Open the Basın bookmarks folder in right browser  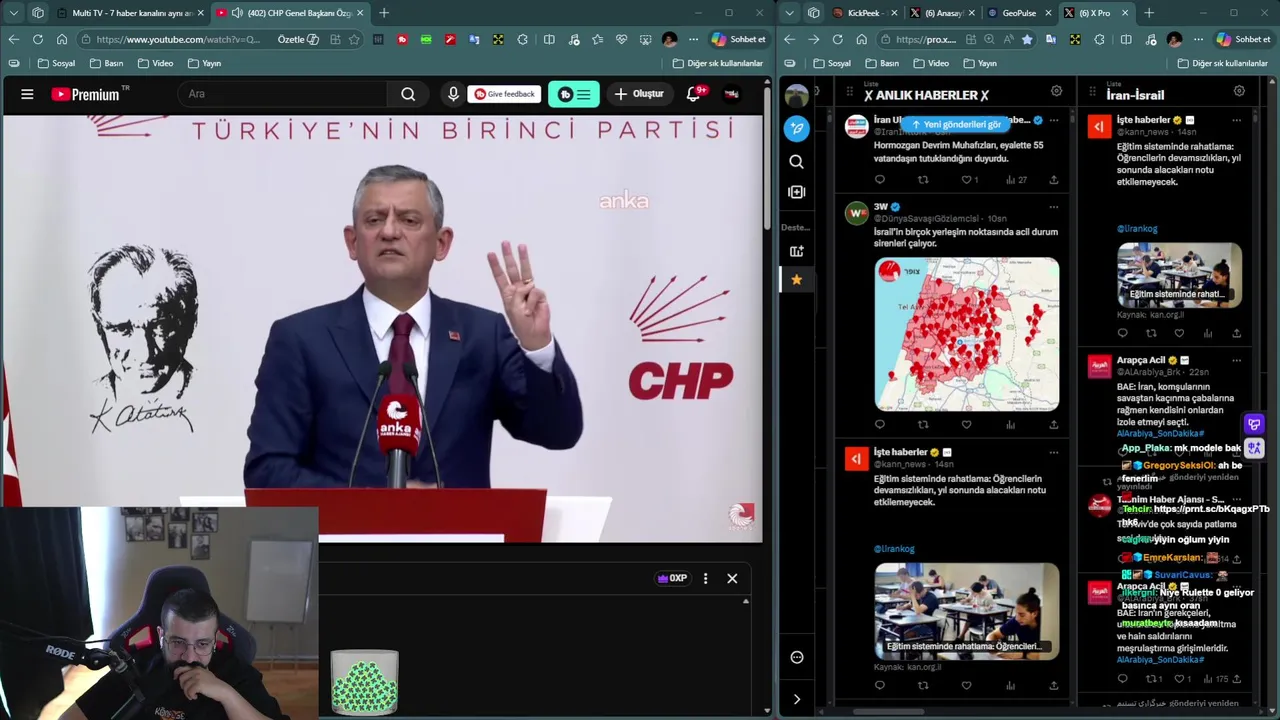tap(881, 63)
